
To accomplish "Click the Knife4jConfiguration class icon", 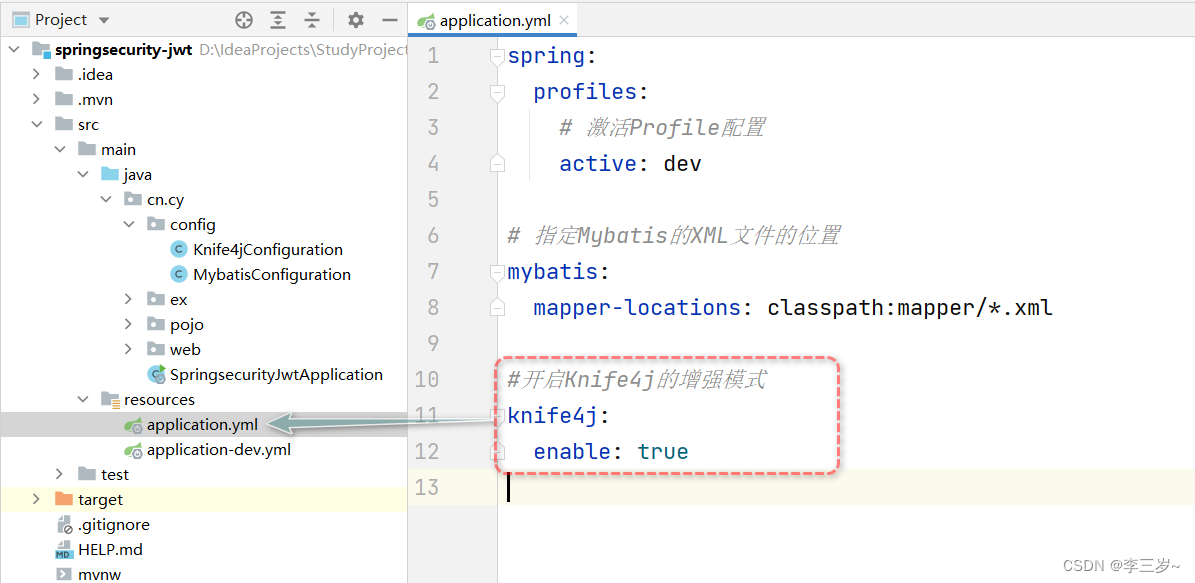I will [179, 250].
